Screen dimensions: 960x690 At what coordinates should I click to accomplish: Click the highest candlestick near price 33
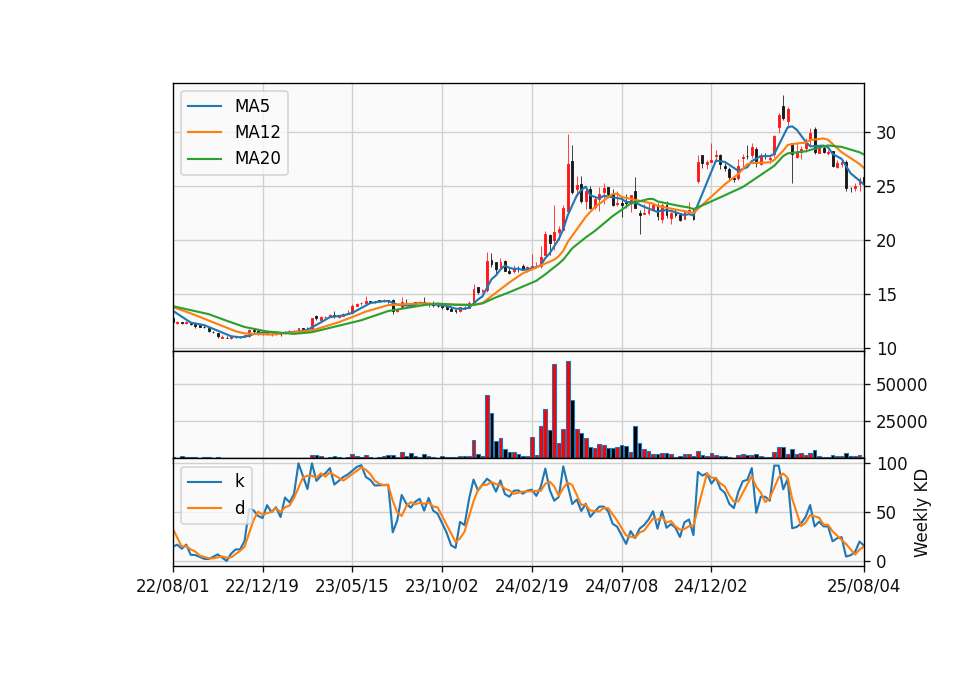click(783, 109)
